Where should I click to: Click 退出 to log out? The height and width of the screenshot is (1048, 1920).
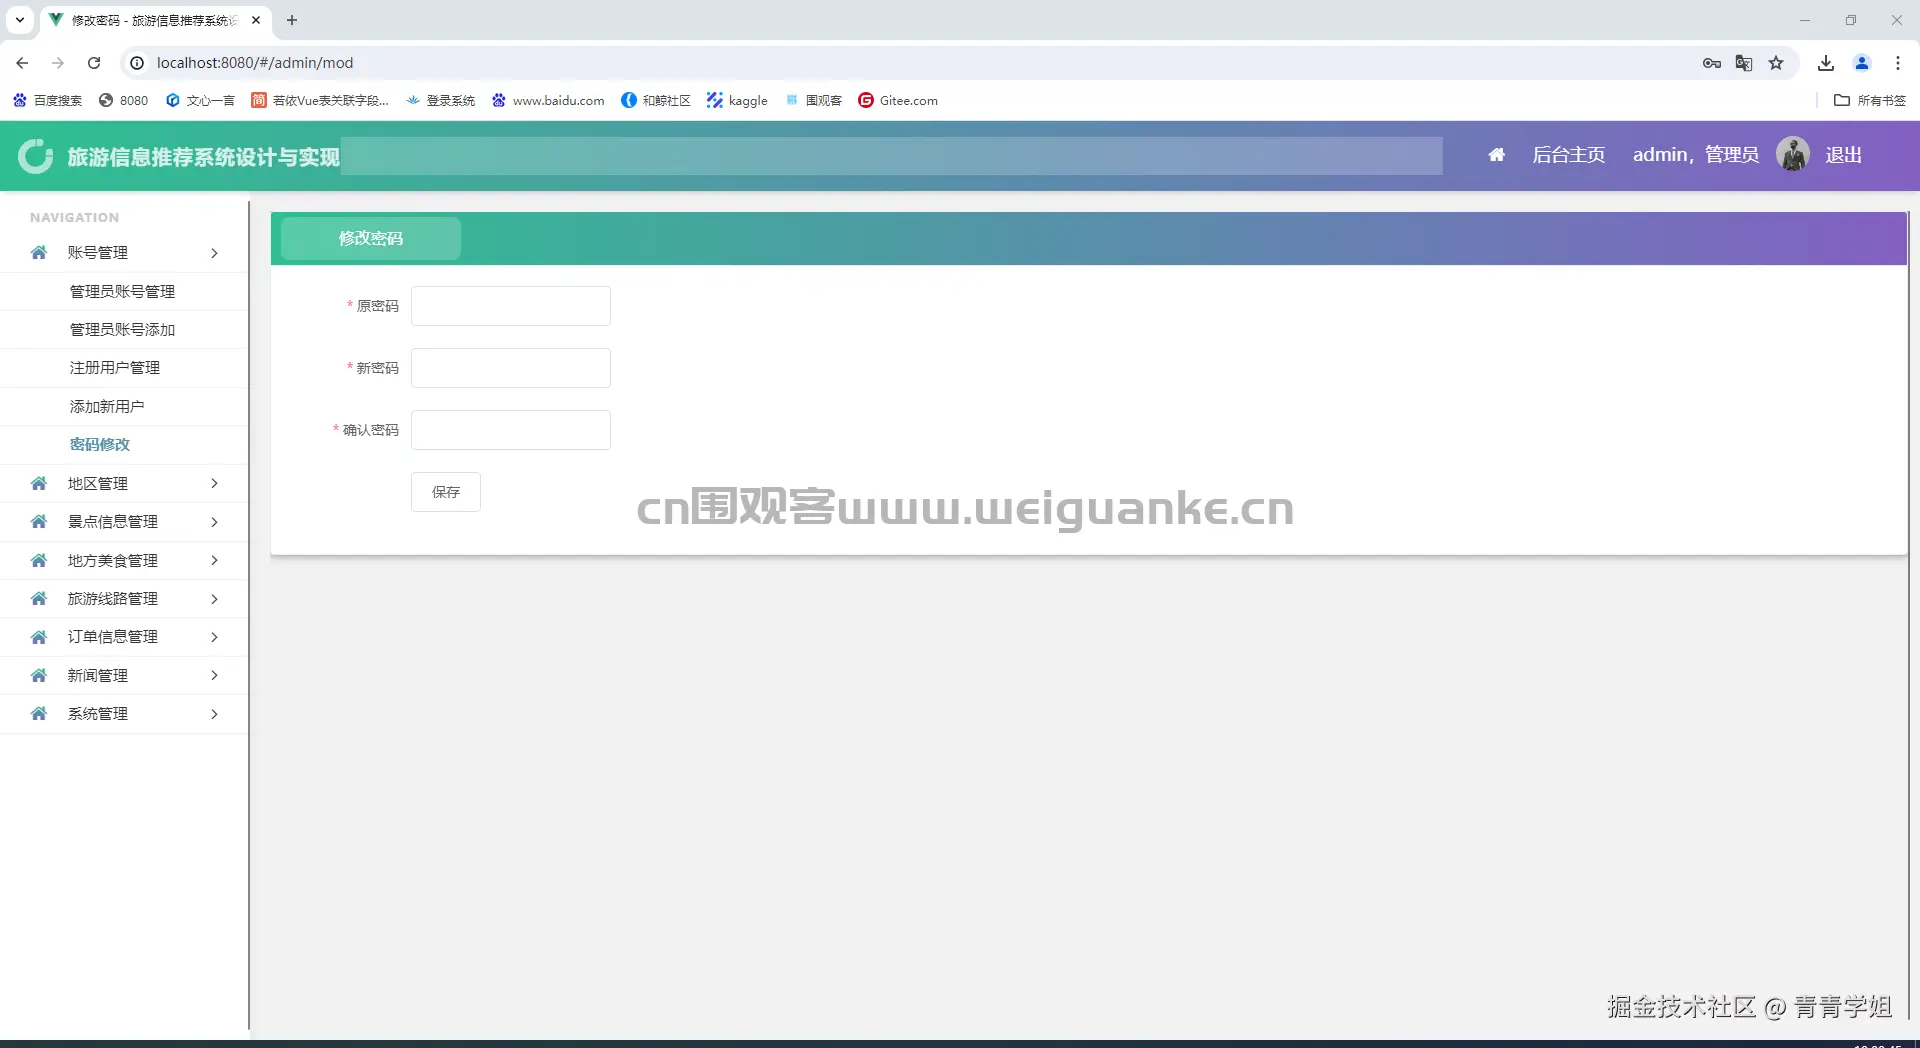[x=1844, y=154]
